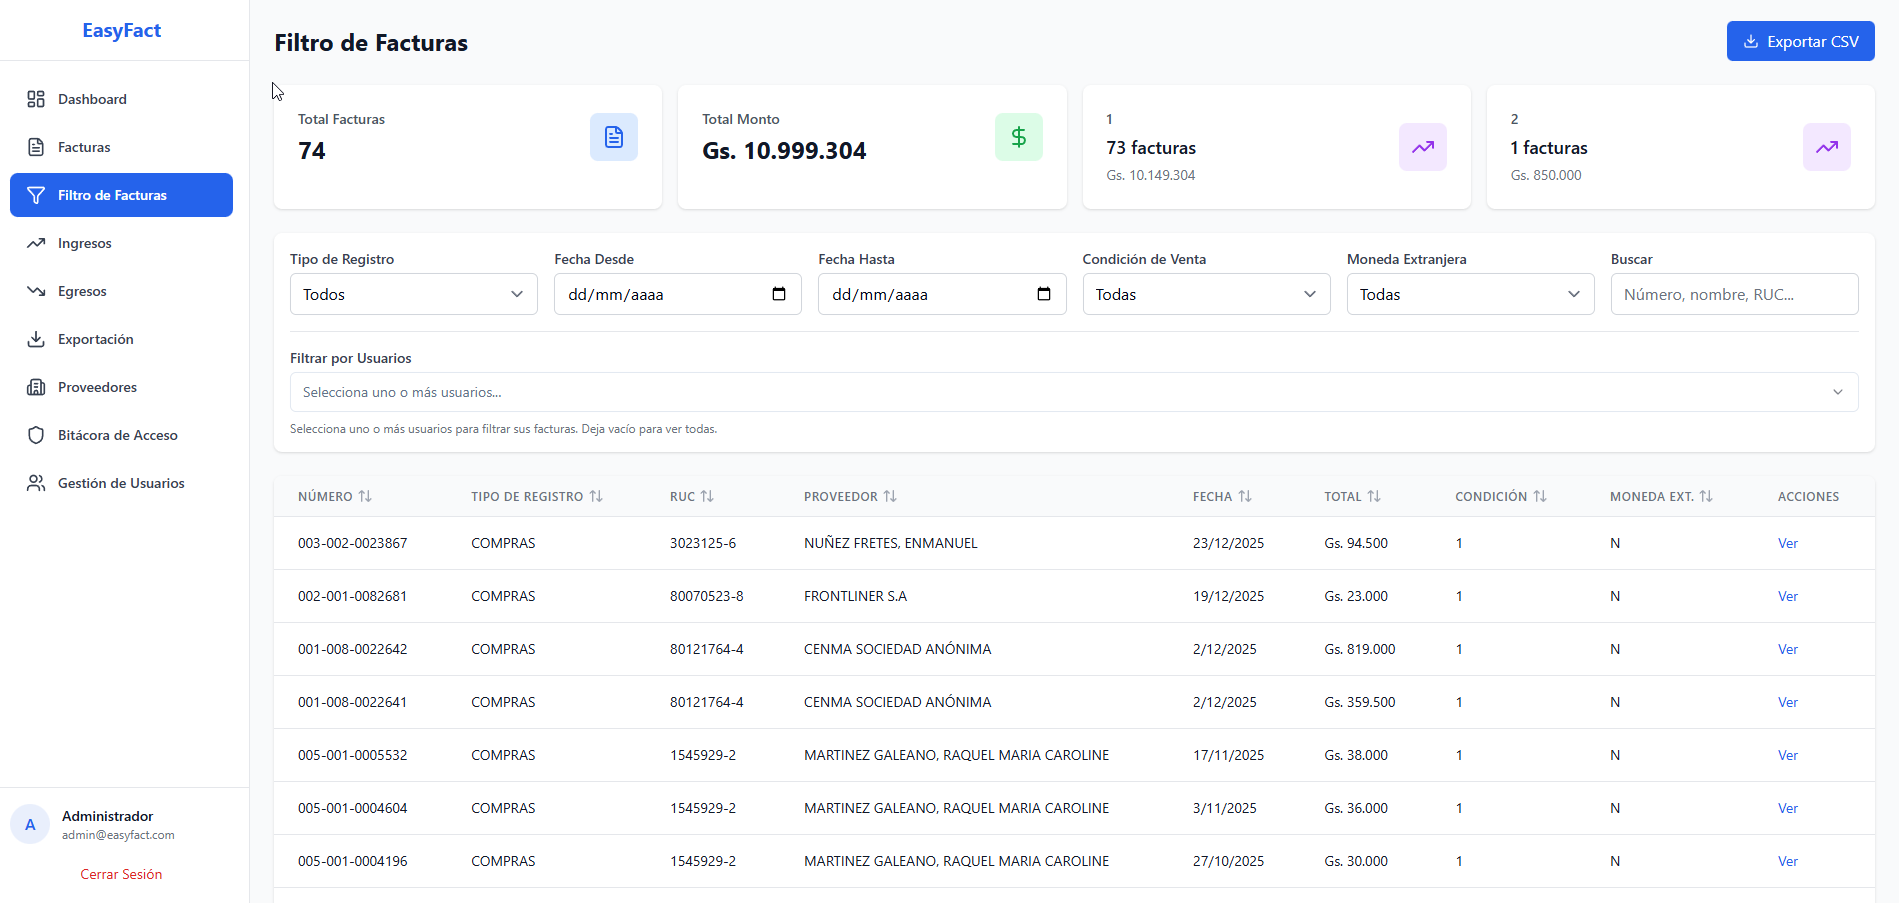This screenshot has height=903, width=1899.
Task: Click the Dashboard grid icon in sidebar
Action: pos(36,99)
